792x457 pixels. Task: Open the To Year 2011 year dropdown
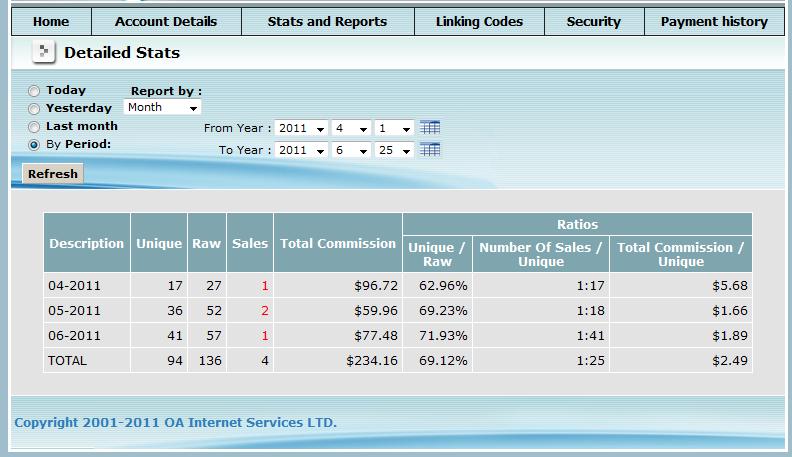tap(301, 150)
